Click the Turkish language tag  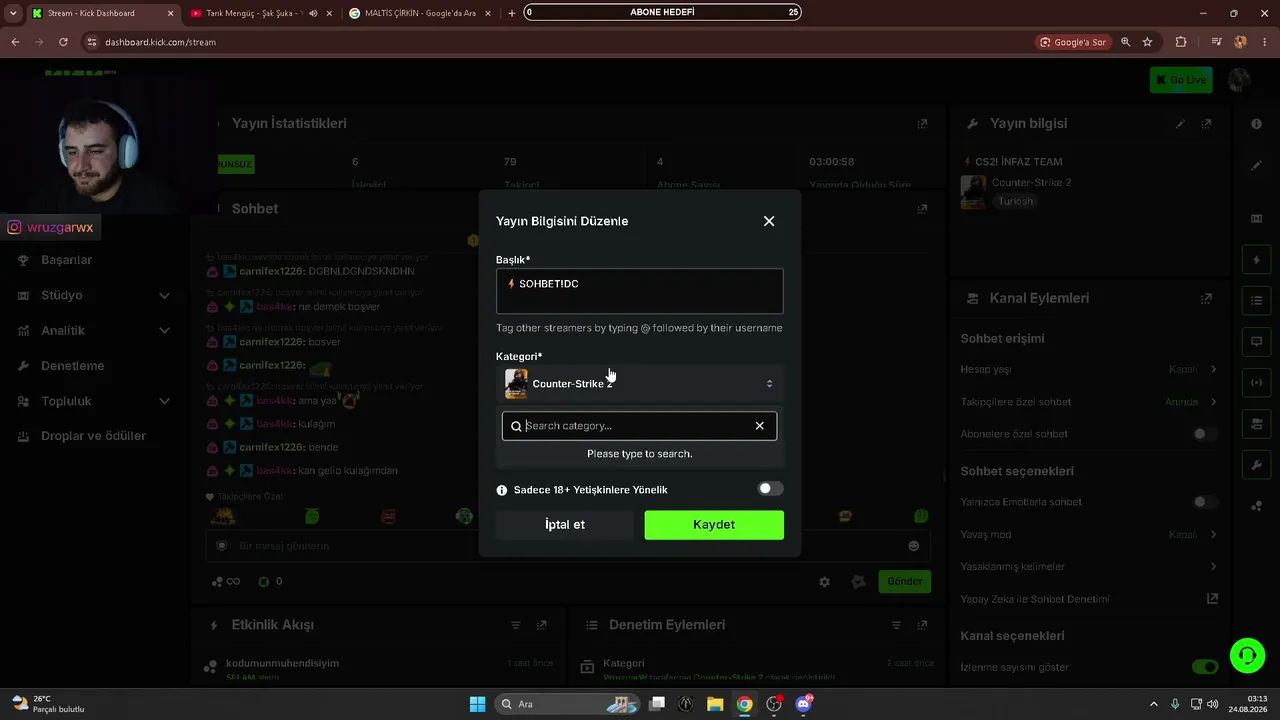tap(1015, 201)
